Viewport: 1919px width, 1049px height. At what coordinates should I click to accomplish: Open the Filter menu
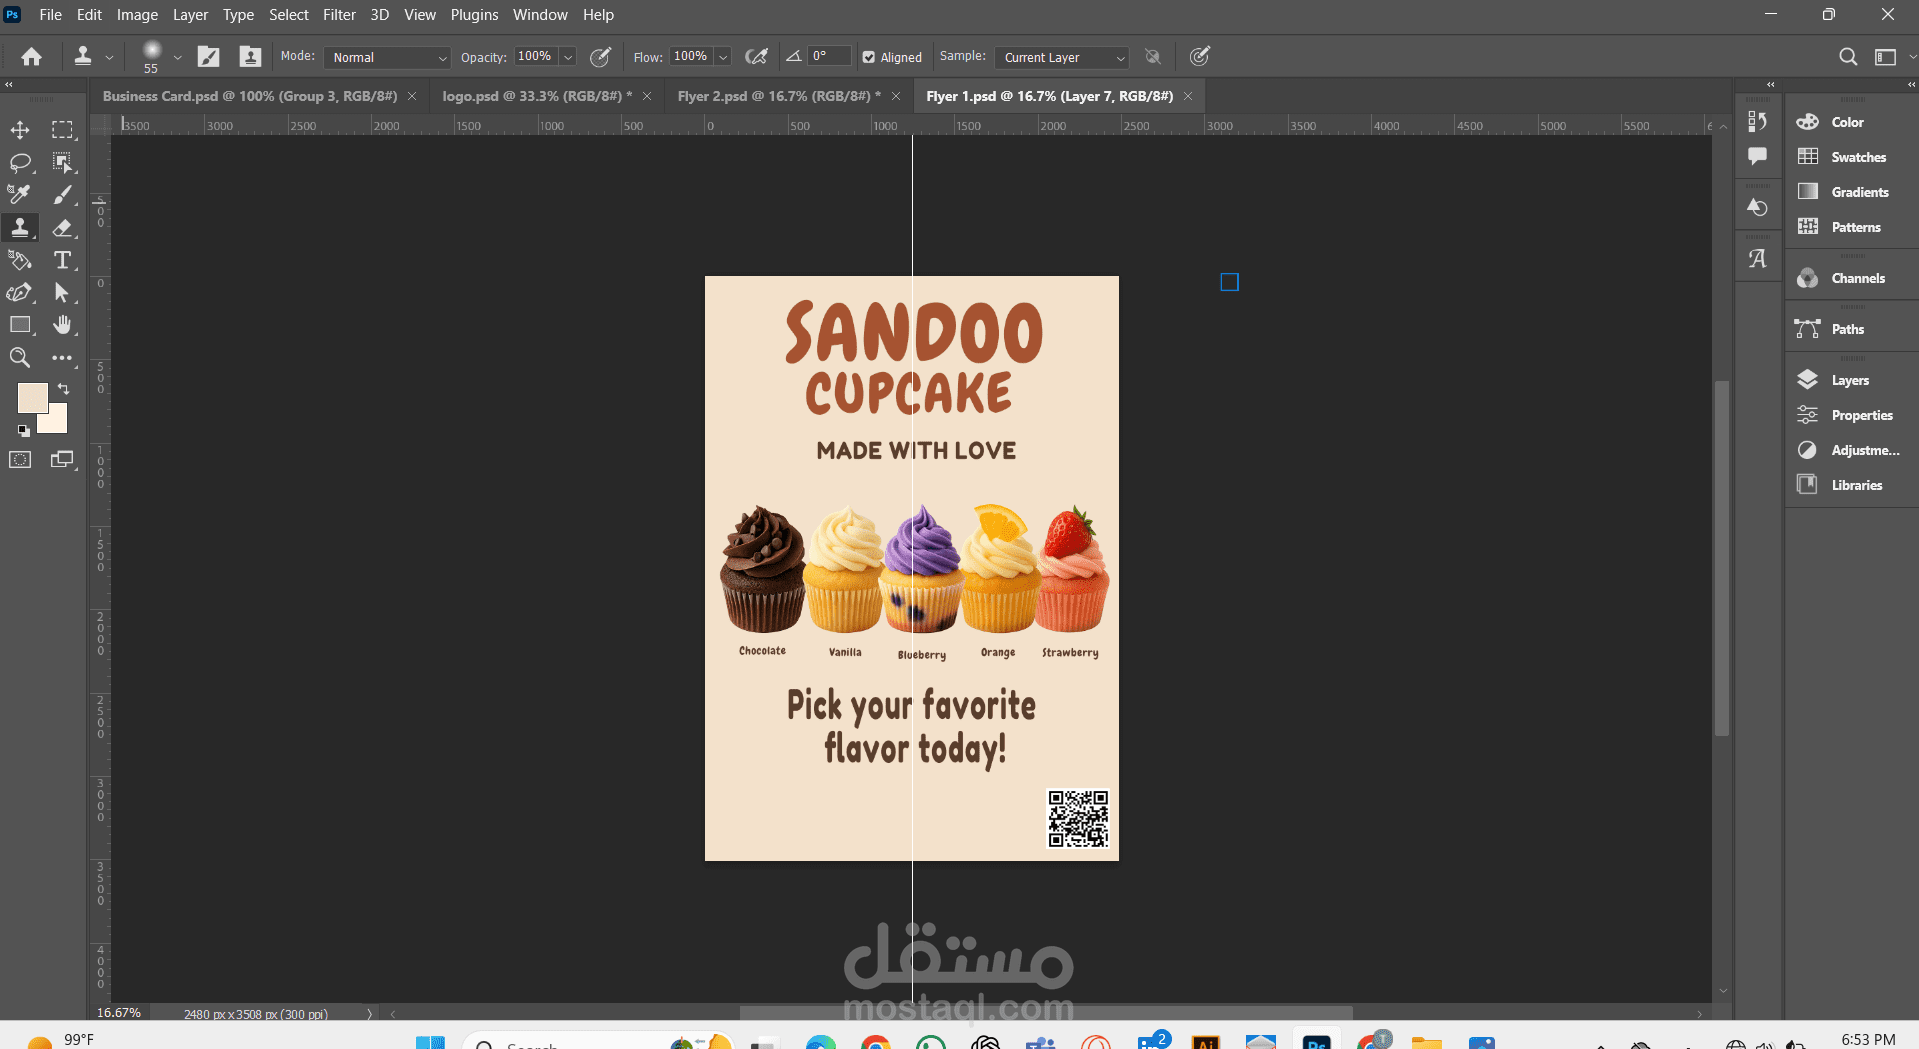point(339,15)
